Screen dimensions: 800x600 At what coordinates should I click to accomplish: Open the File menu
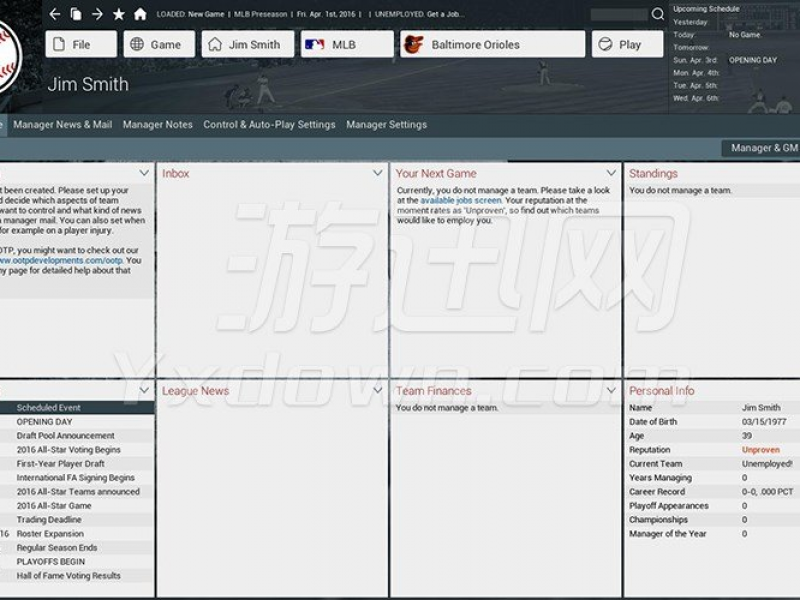81,44
